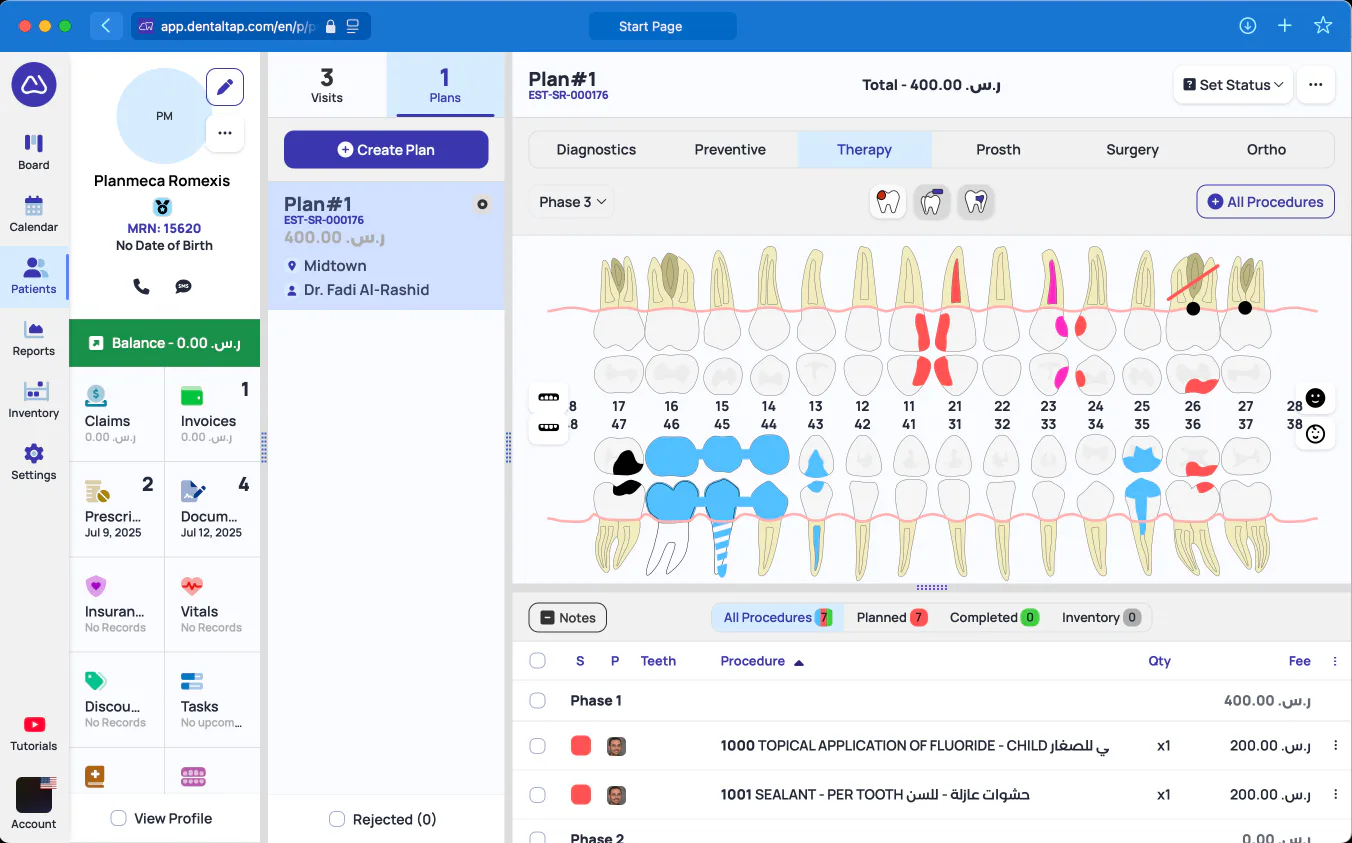Click the Create Plan button
The width and height of the screenshot is (1352, 843).
pos(386,150)
